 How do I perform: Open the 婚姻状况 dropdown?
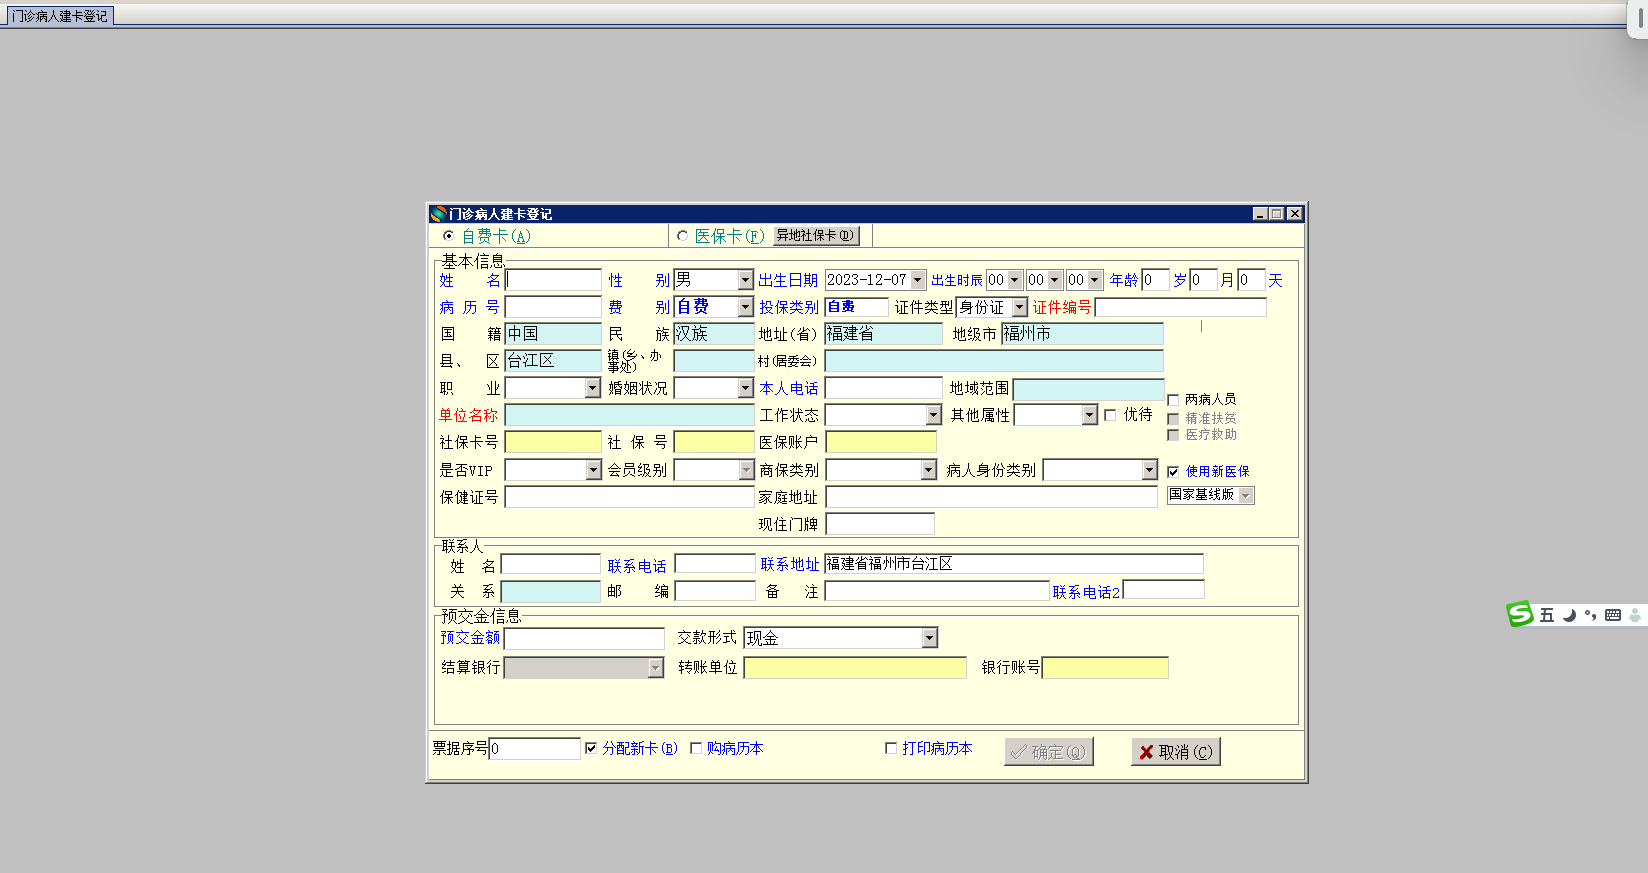pos(745,388)
